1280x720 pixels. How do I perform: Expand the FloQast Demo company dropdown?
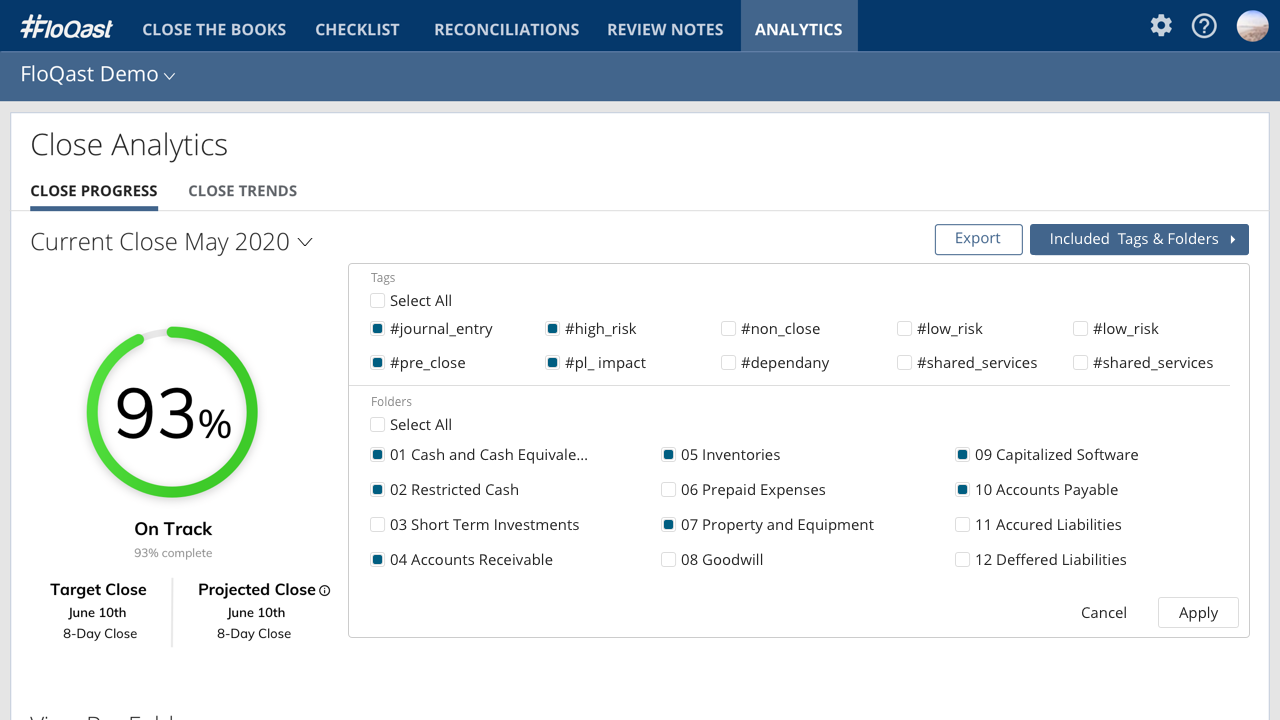98,75
